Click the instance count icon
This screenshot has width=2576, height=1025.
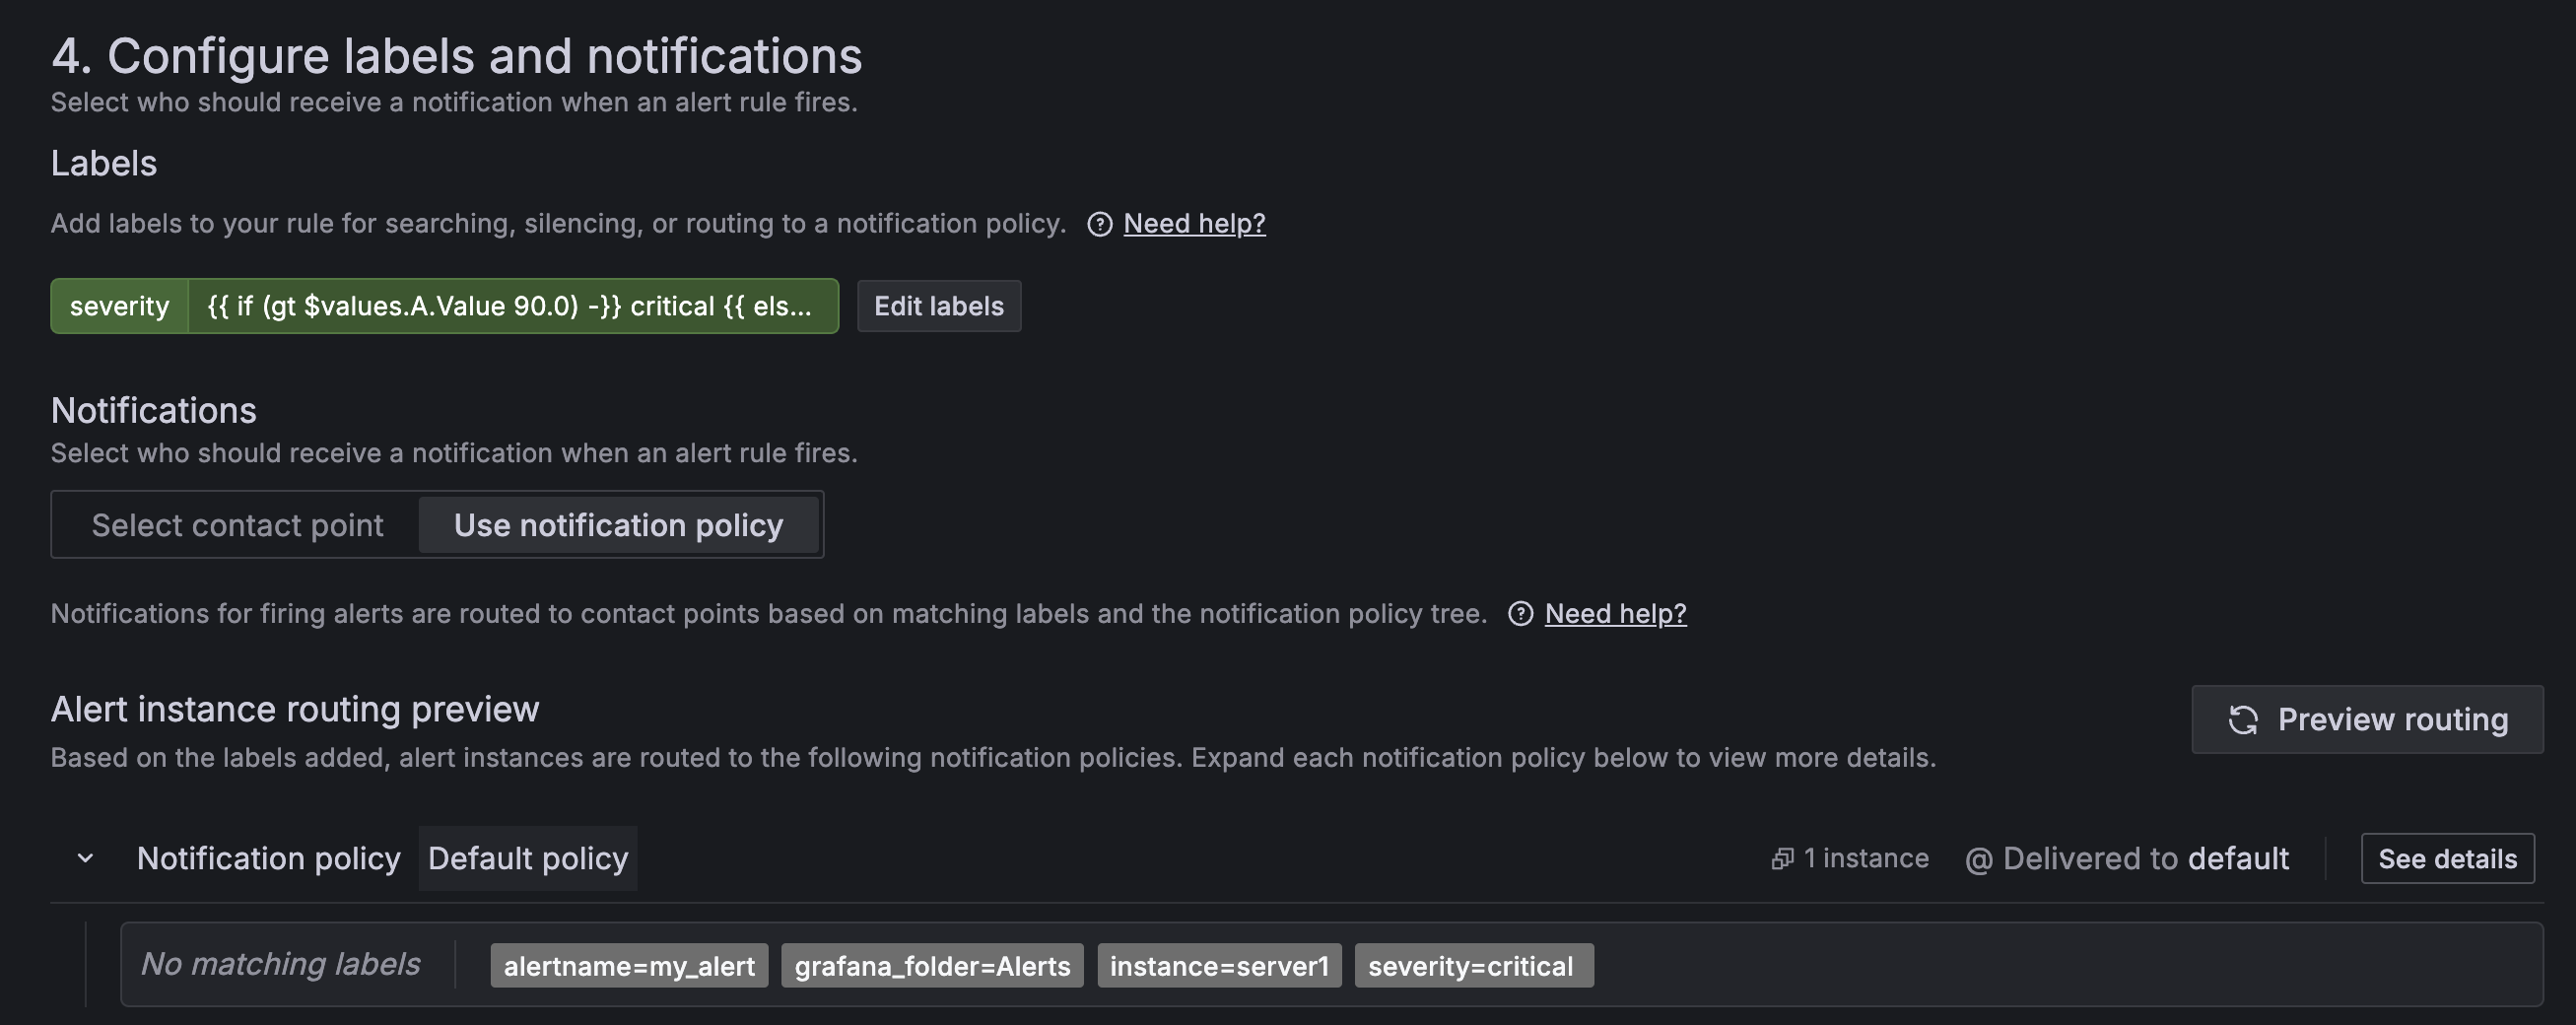pyautogui.click(x=1782, y=859)
